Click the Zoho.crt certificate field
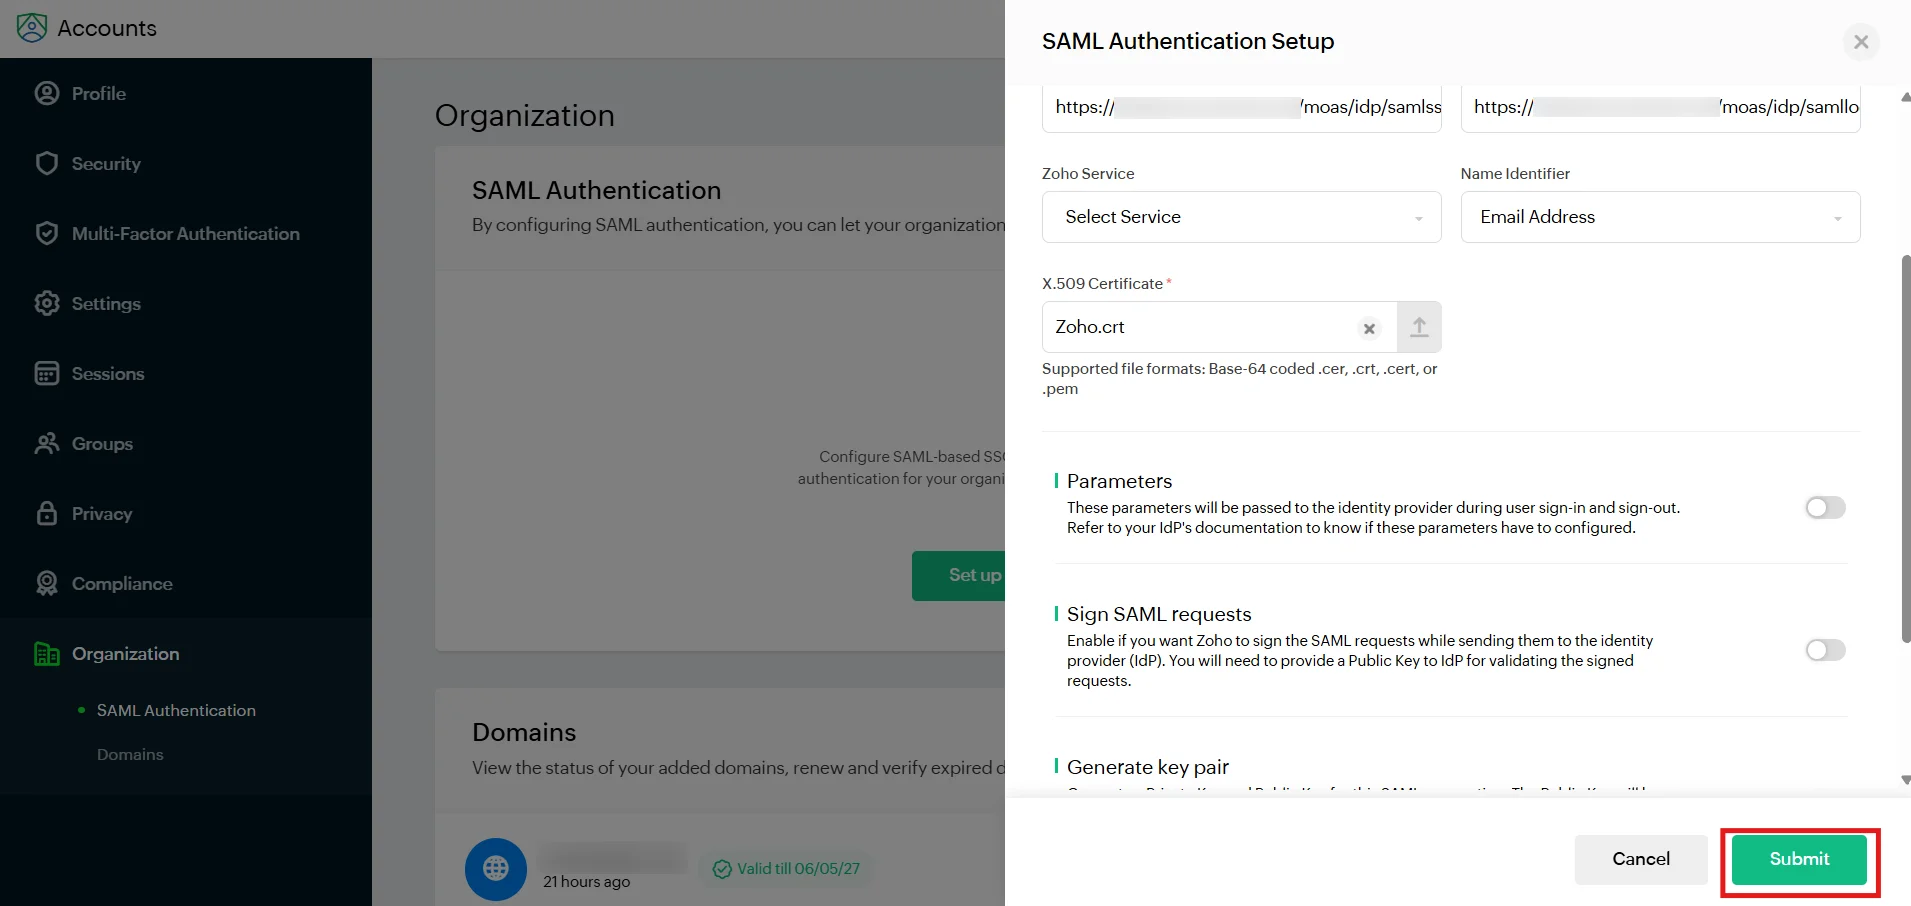 tap(1219, 327)
